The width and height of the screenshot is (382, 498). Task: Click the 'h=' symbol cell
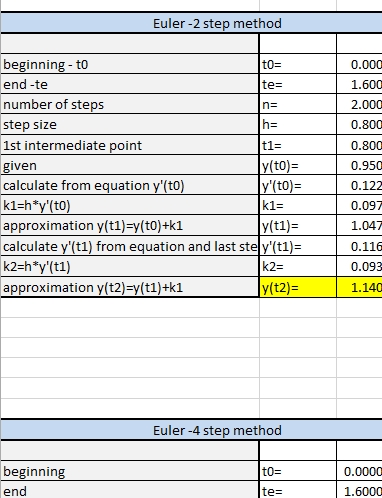298,124
